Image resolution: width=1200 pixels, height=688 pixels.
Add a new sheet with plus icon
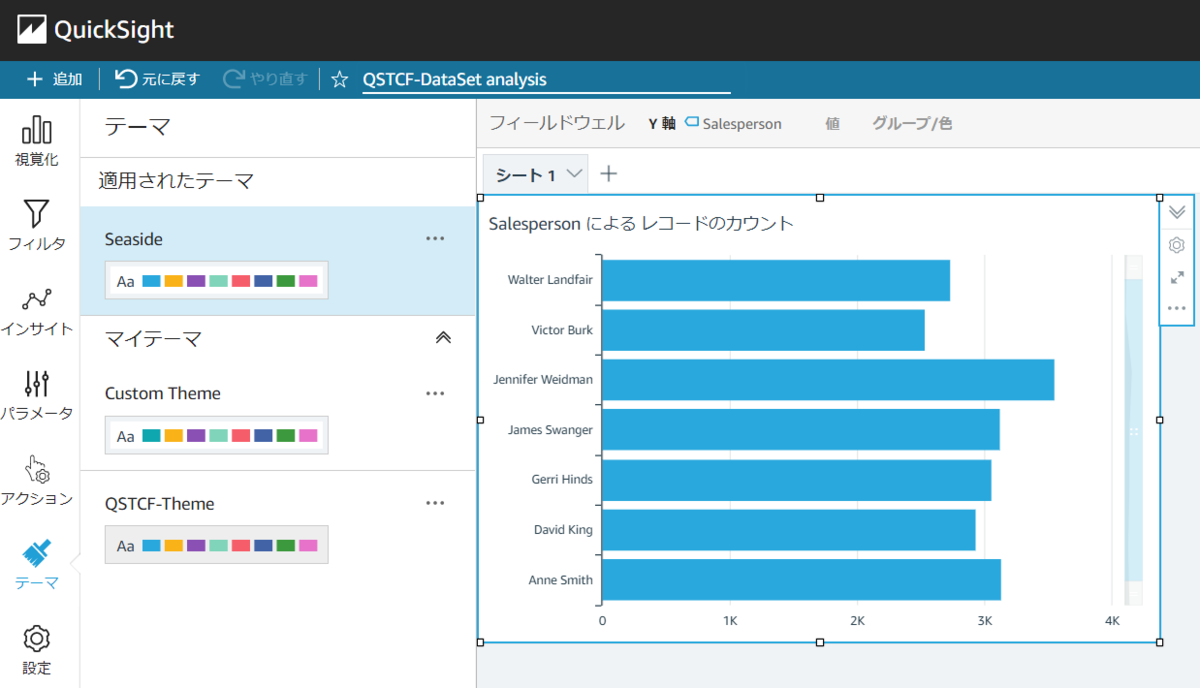(608, 174)
